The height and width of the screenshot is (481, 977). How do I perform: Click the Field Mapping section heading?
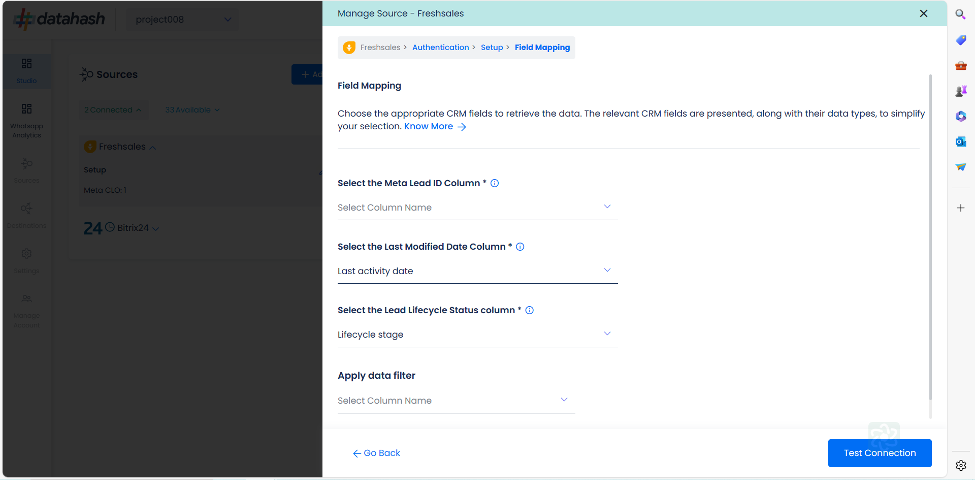[369, 86]
